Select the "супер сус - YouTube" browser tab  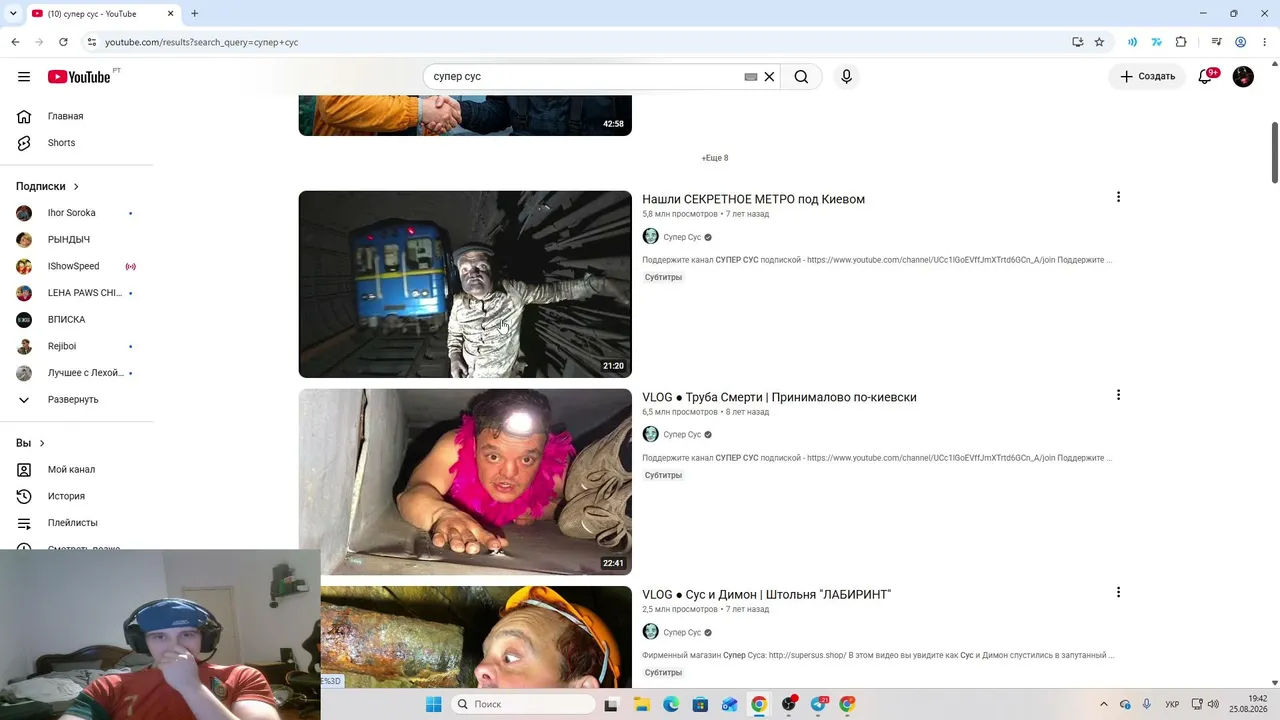point(103,14)
